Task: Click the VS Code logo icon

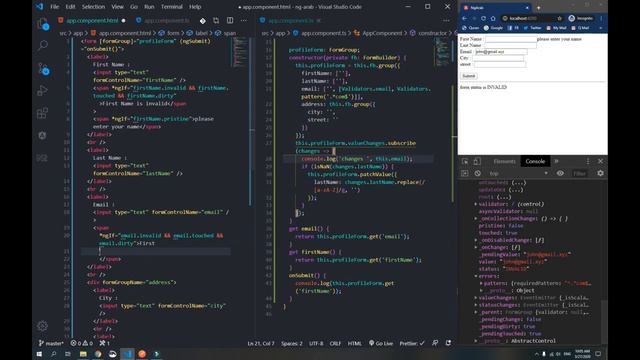Action: click(x=39, y=7)
